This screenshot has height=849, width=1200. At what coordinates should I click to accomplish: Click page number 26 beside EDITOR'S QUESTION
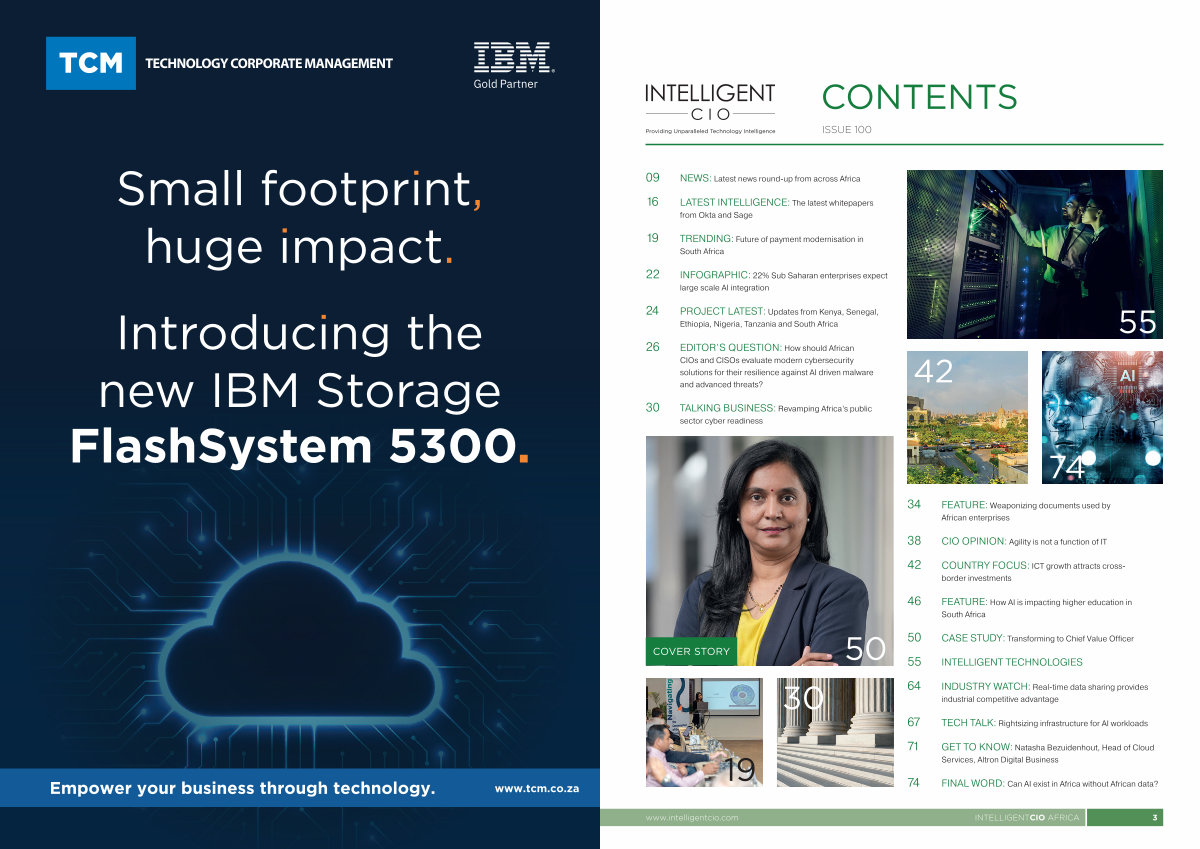653,347
